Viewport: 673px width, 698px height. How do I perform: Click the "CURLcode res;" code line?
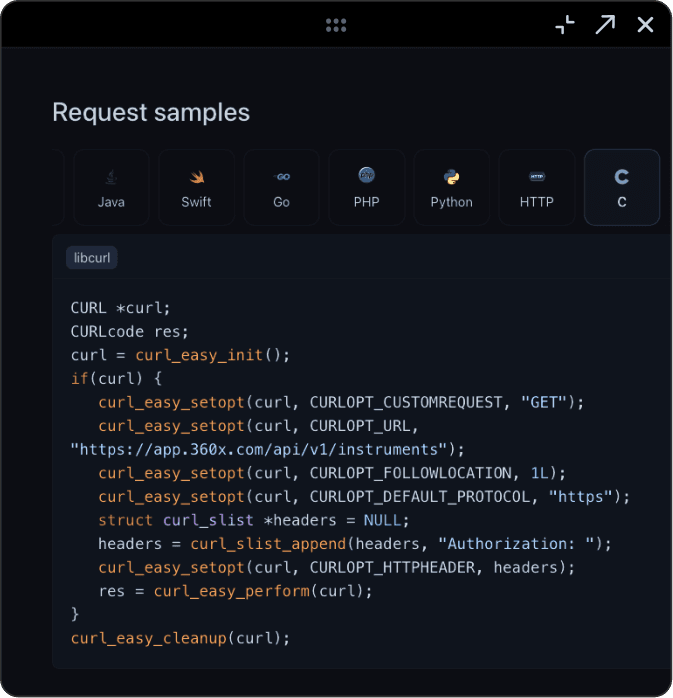click(130, 332)
